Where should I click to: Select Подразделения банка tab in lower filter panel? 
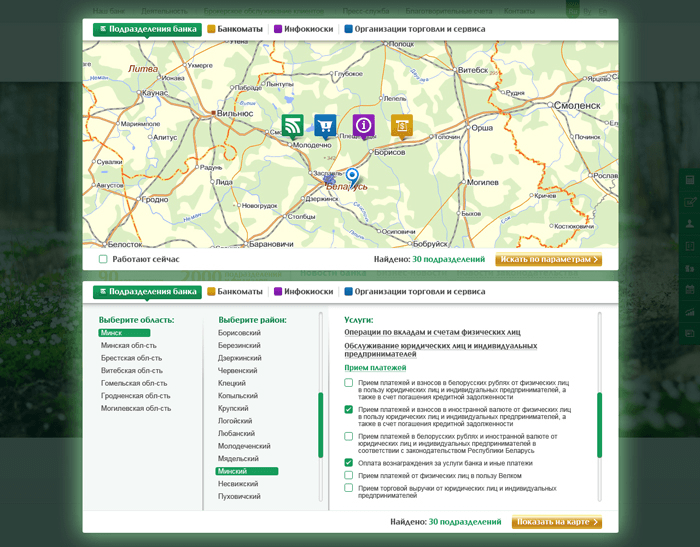point(147,292)
